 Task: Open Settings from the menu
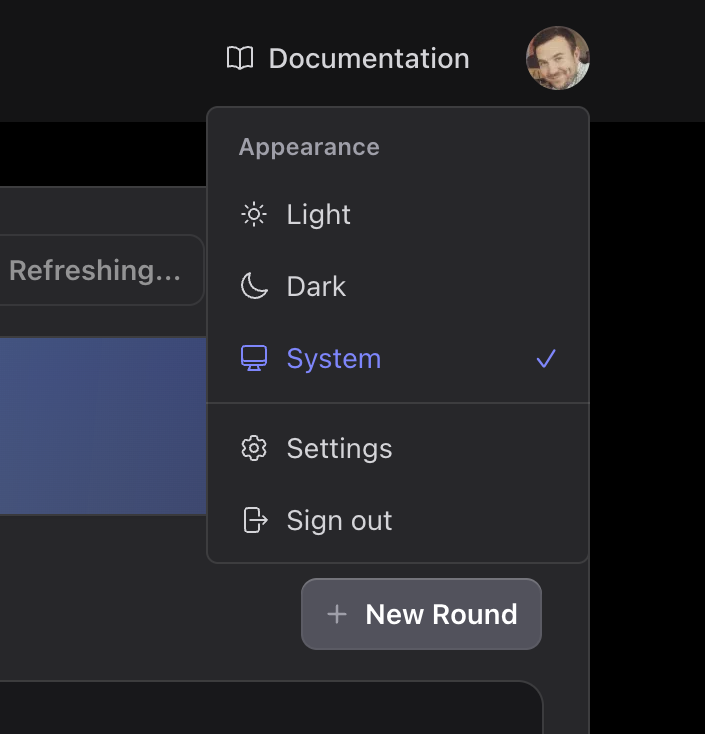(x=339, y=449)
